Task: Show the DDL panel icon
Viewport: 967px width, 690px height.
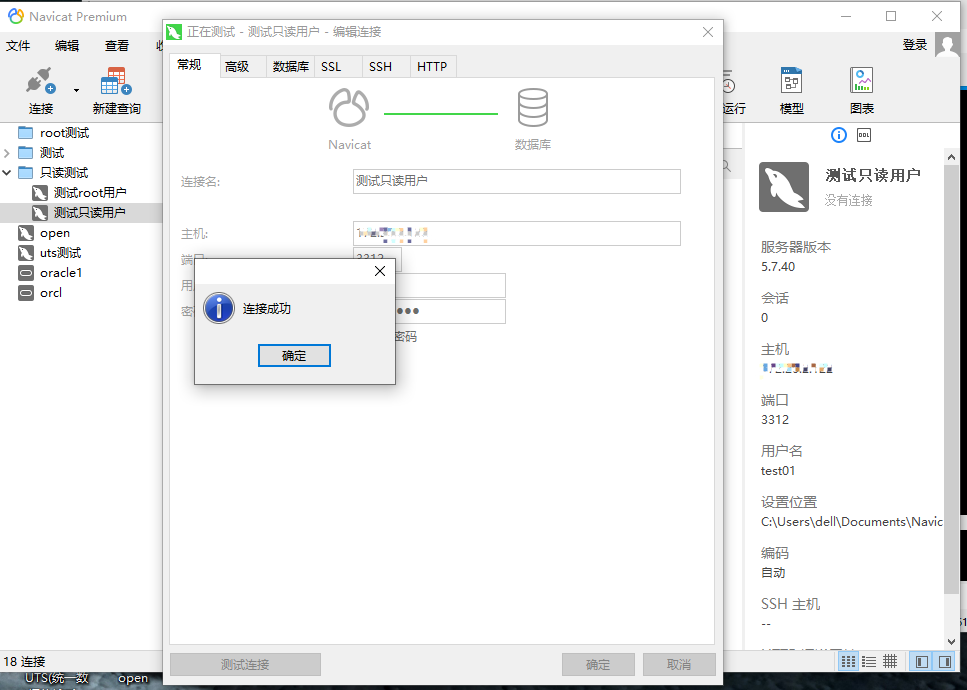Action: coord(864,135)
